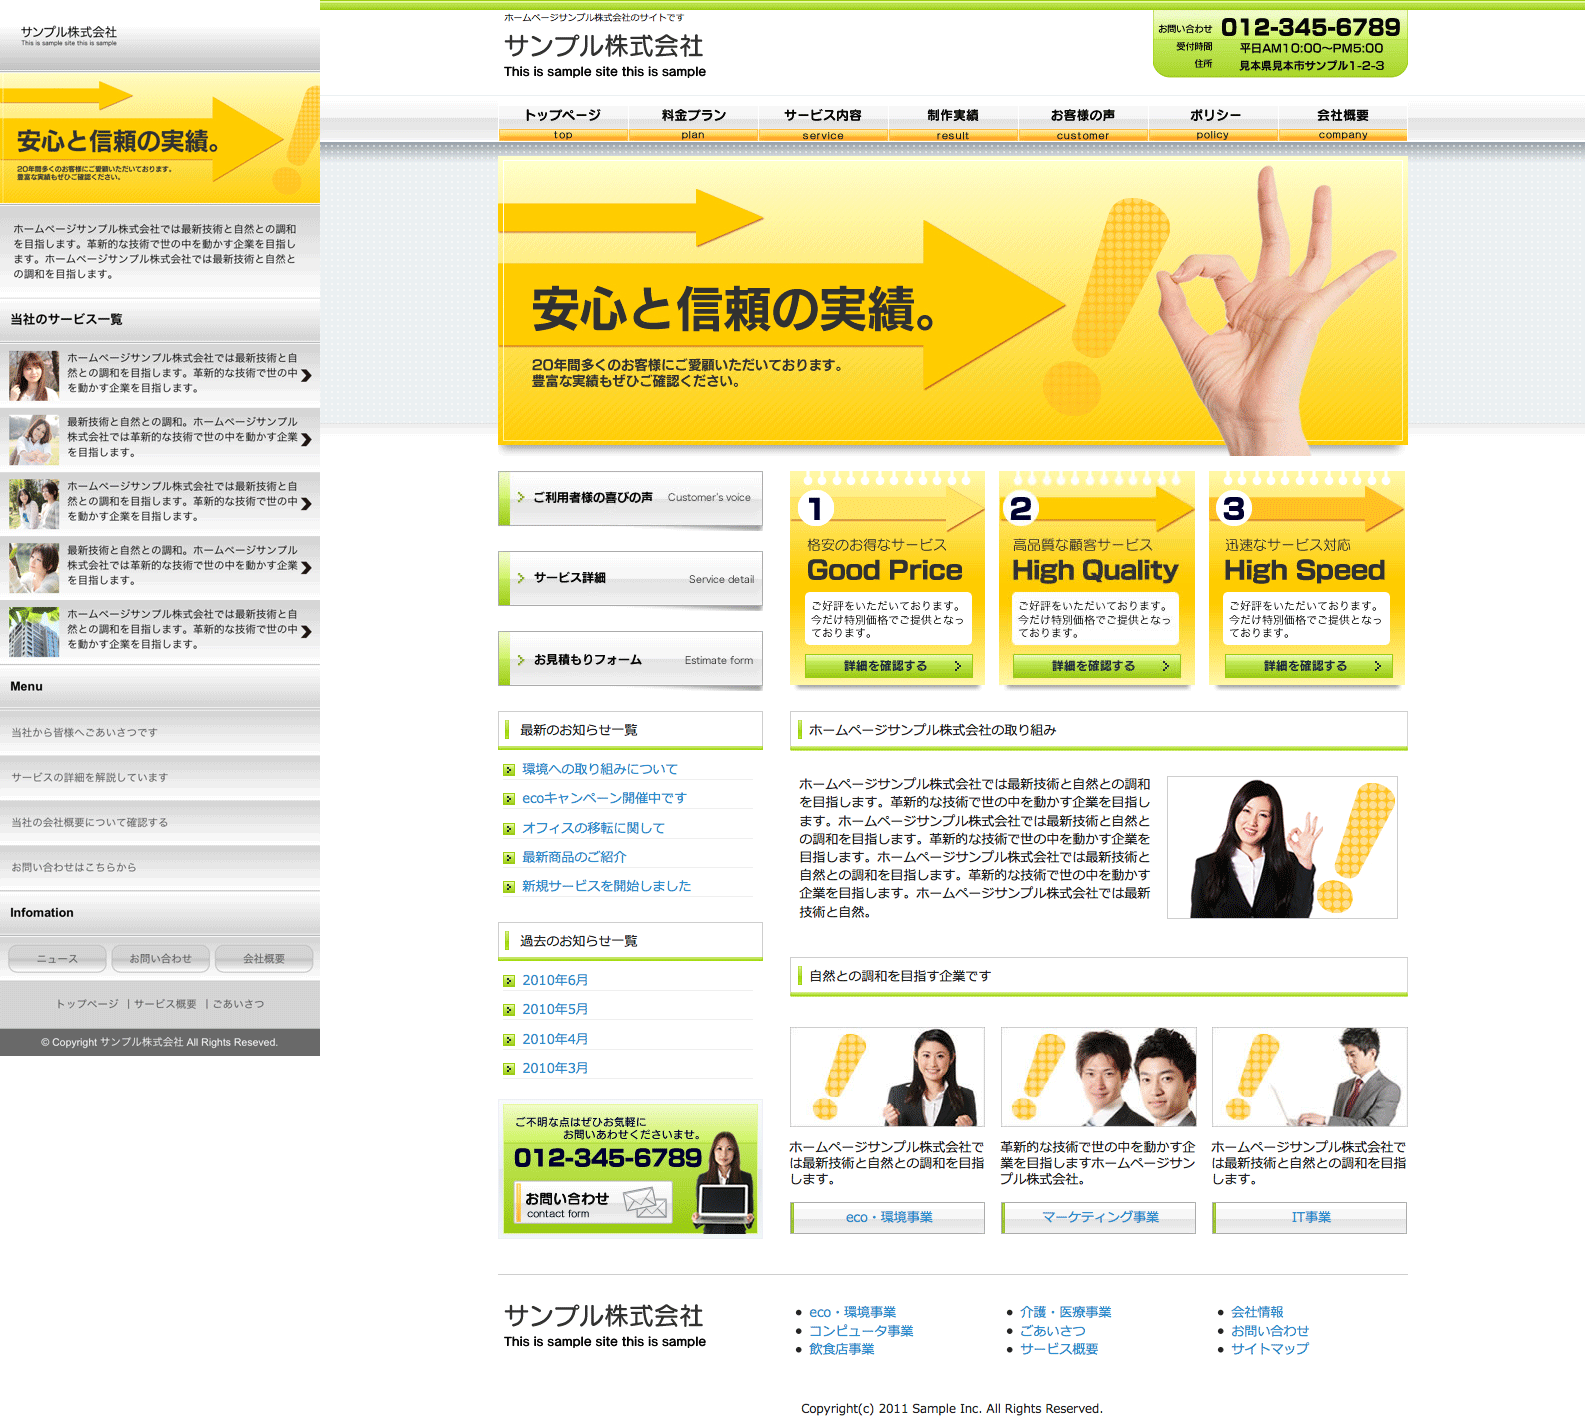This screenshot has width=1585, height=1421.
Task: Click the number 3 badge on High Speed card
Action: [x=1234, y=509]
